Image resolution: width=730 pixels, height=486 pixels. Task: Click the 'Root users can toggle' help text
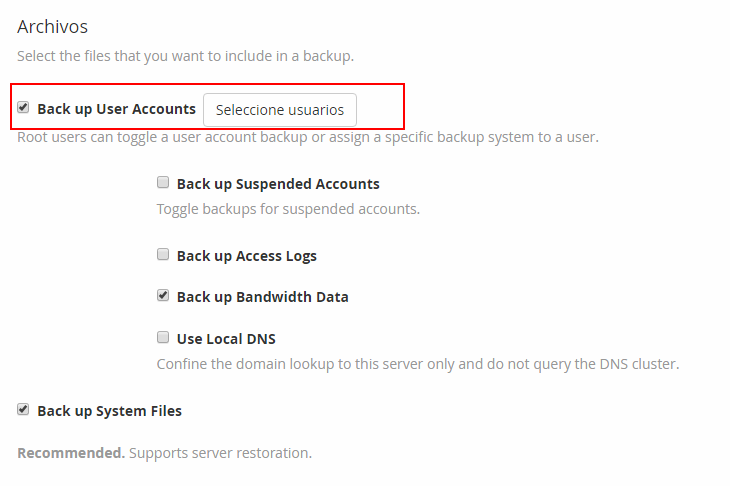click(307, 136)
